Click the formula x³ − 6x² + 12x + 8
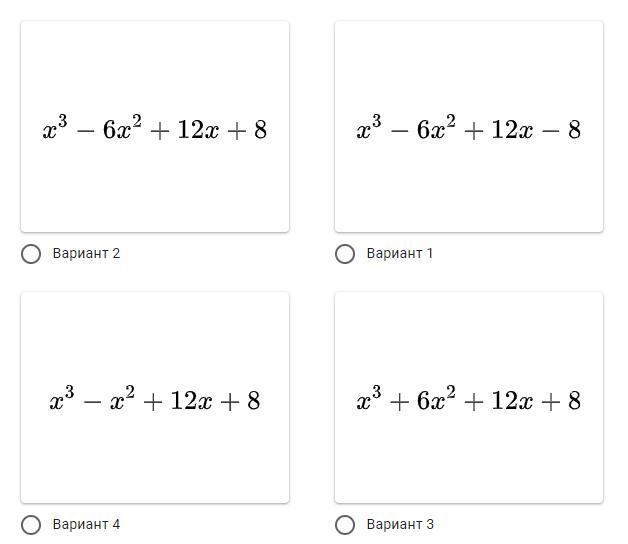Screen dimensions: 628x544 point(155,130)
